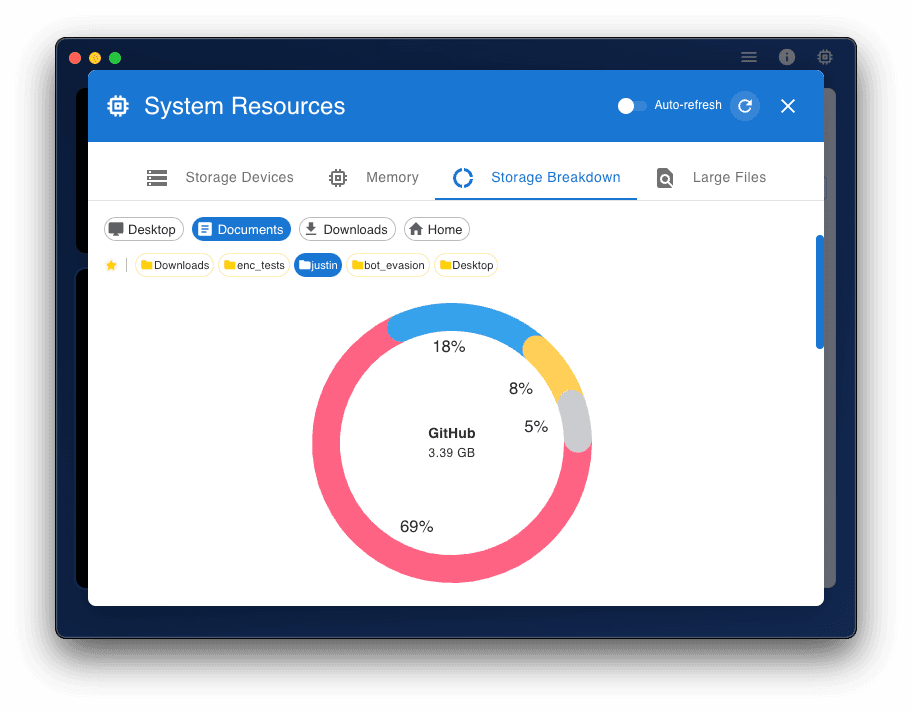912x712 pixels.
Task: Click the magnifier icon on the Large Files tab
Action: click(x=665, y=177)
